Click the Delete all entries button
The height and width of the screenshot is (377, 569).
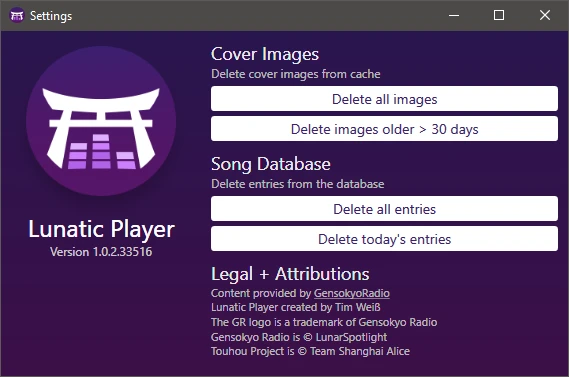point(384,209)
